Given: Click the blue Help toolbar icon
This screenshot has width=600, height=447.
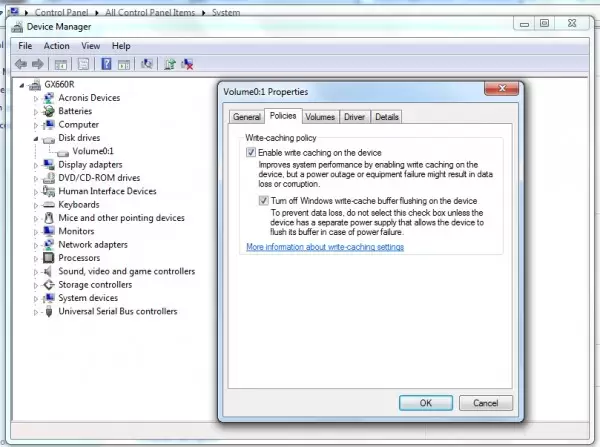Looking at the screenshot, I should (x=105, y=64).
